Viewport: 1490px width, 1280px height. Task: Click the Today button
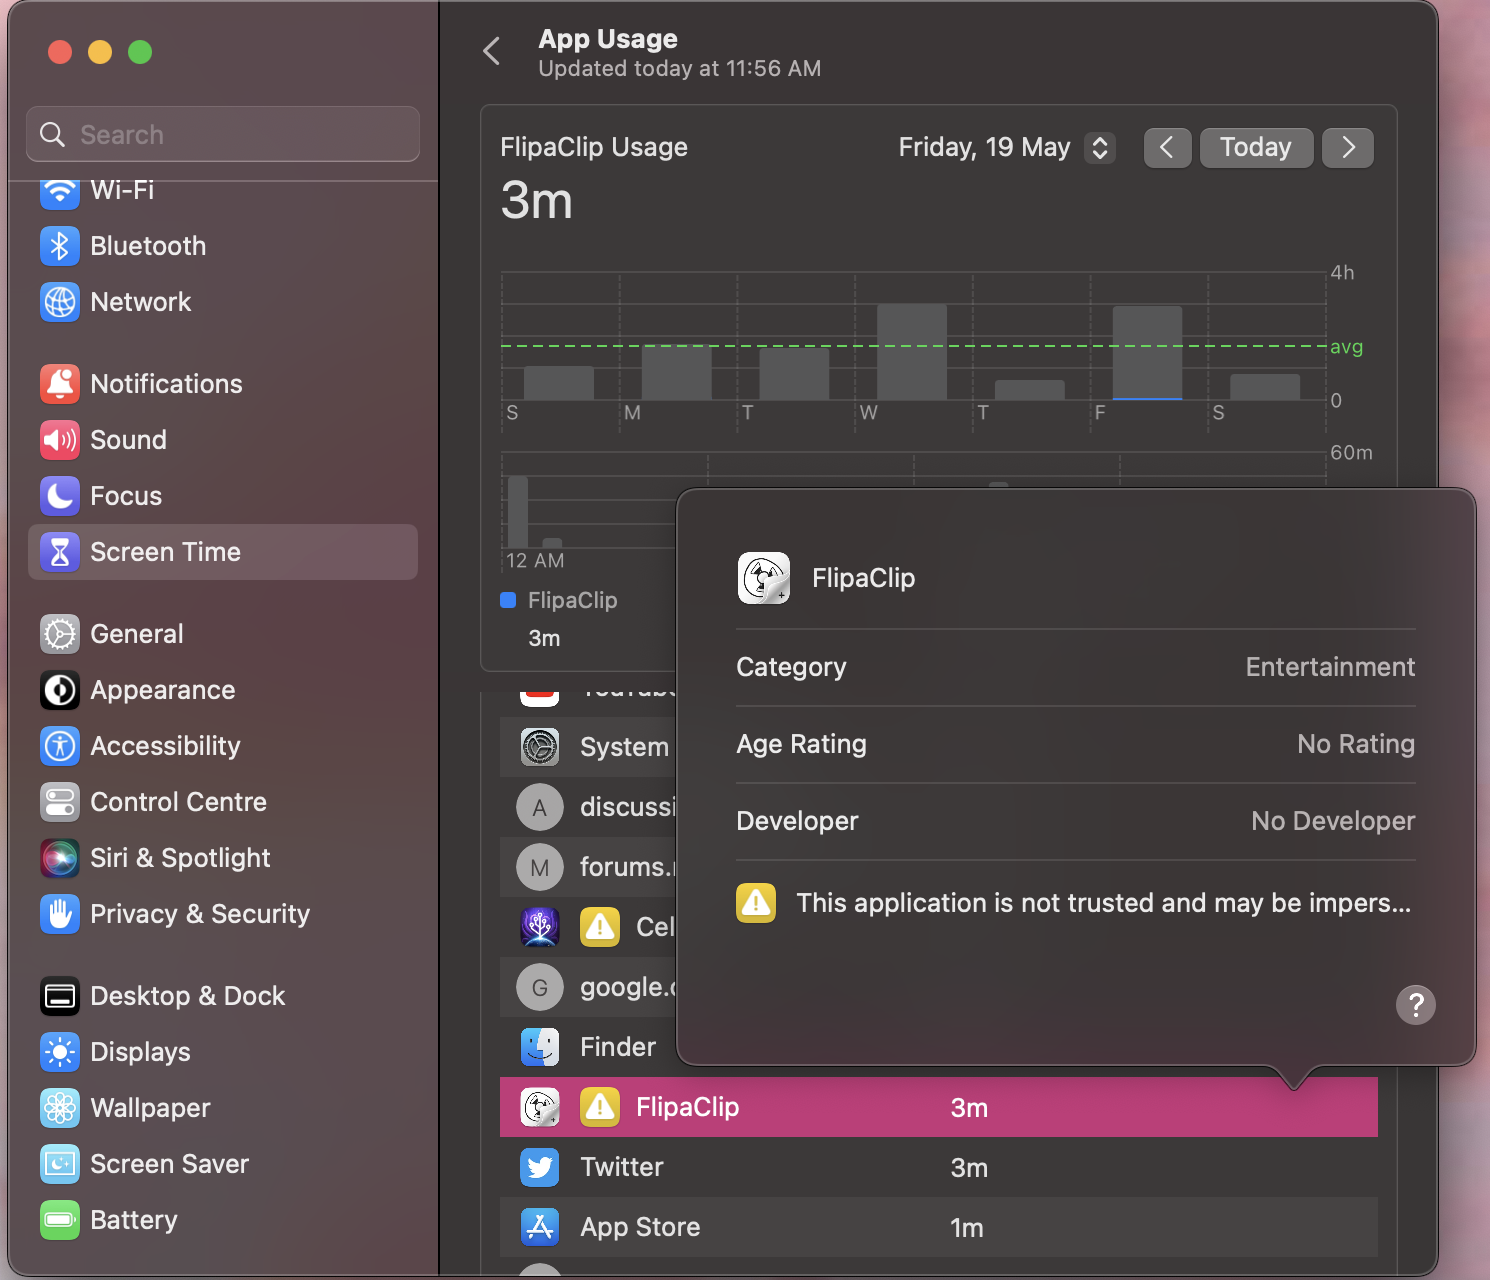pyautogui.click(x=1256, y=148)
